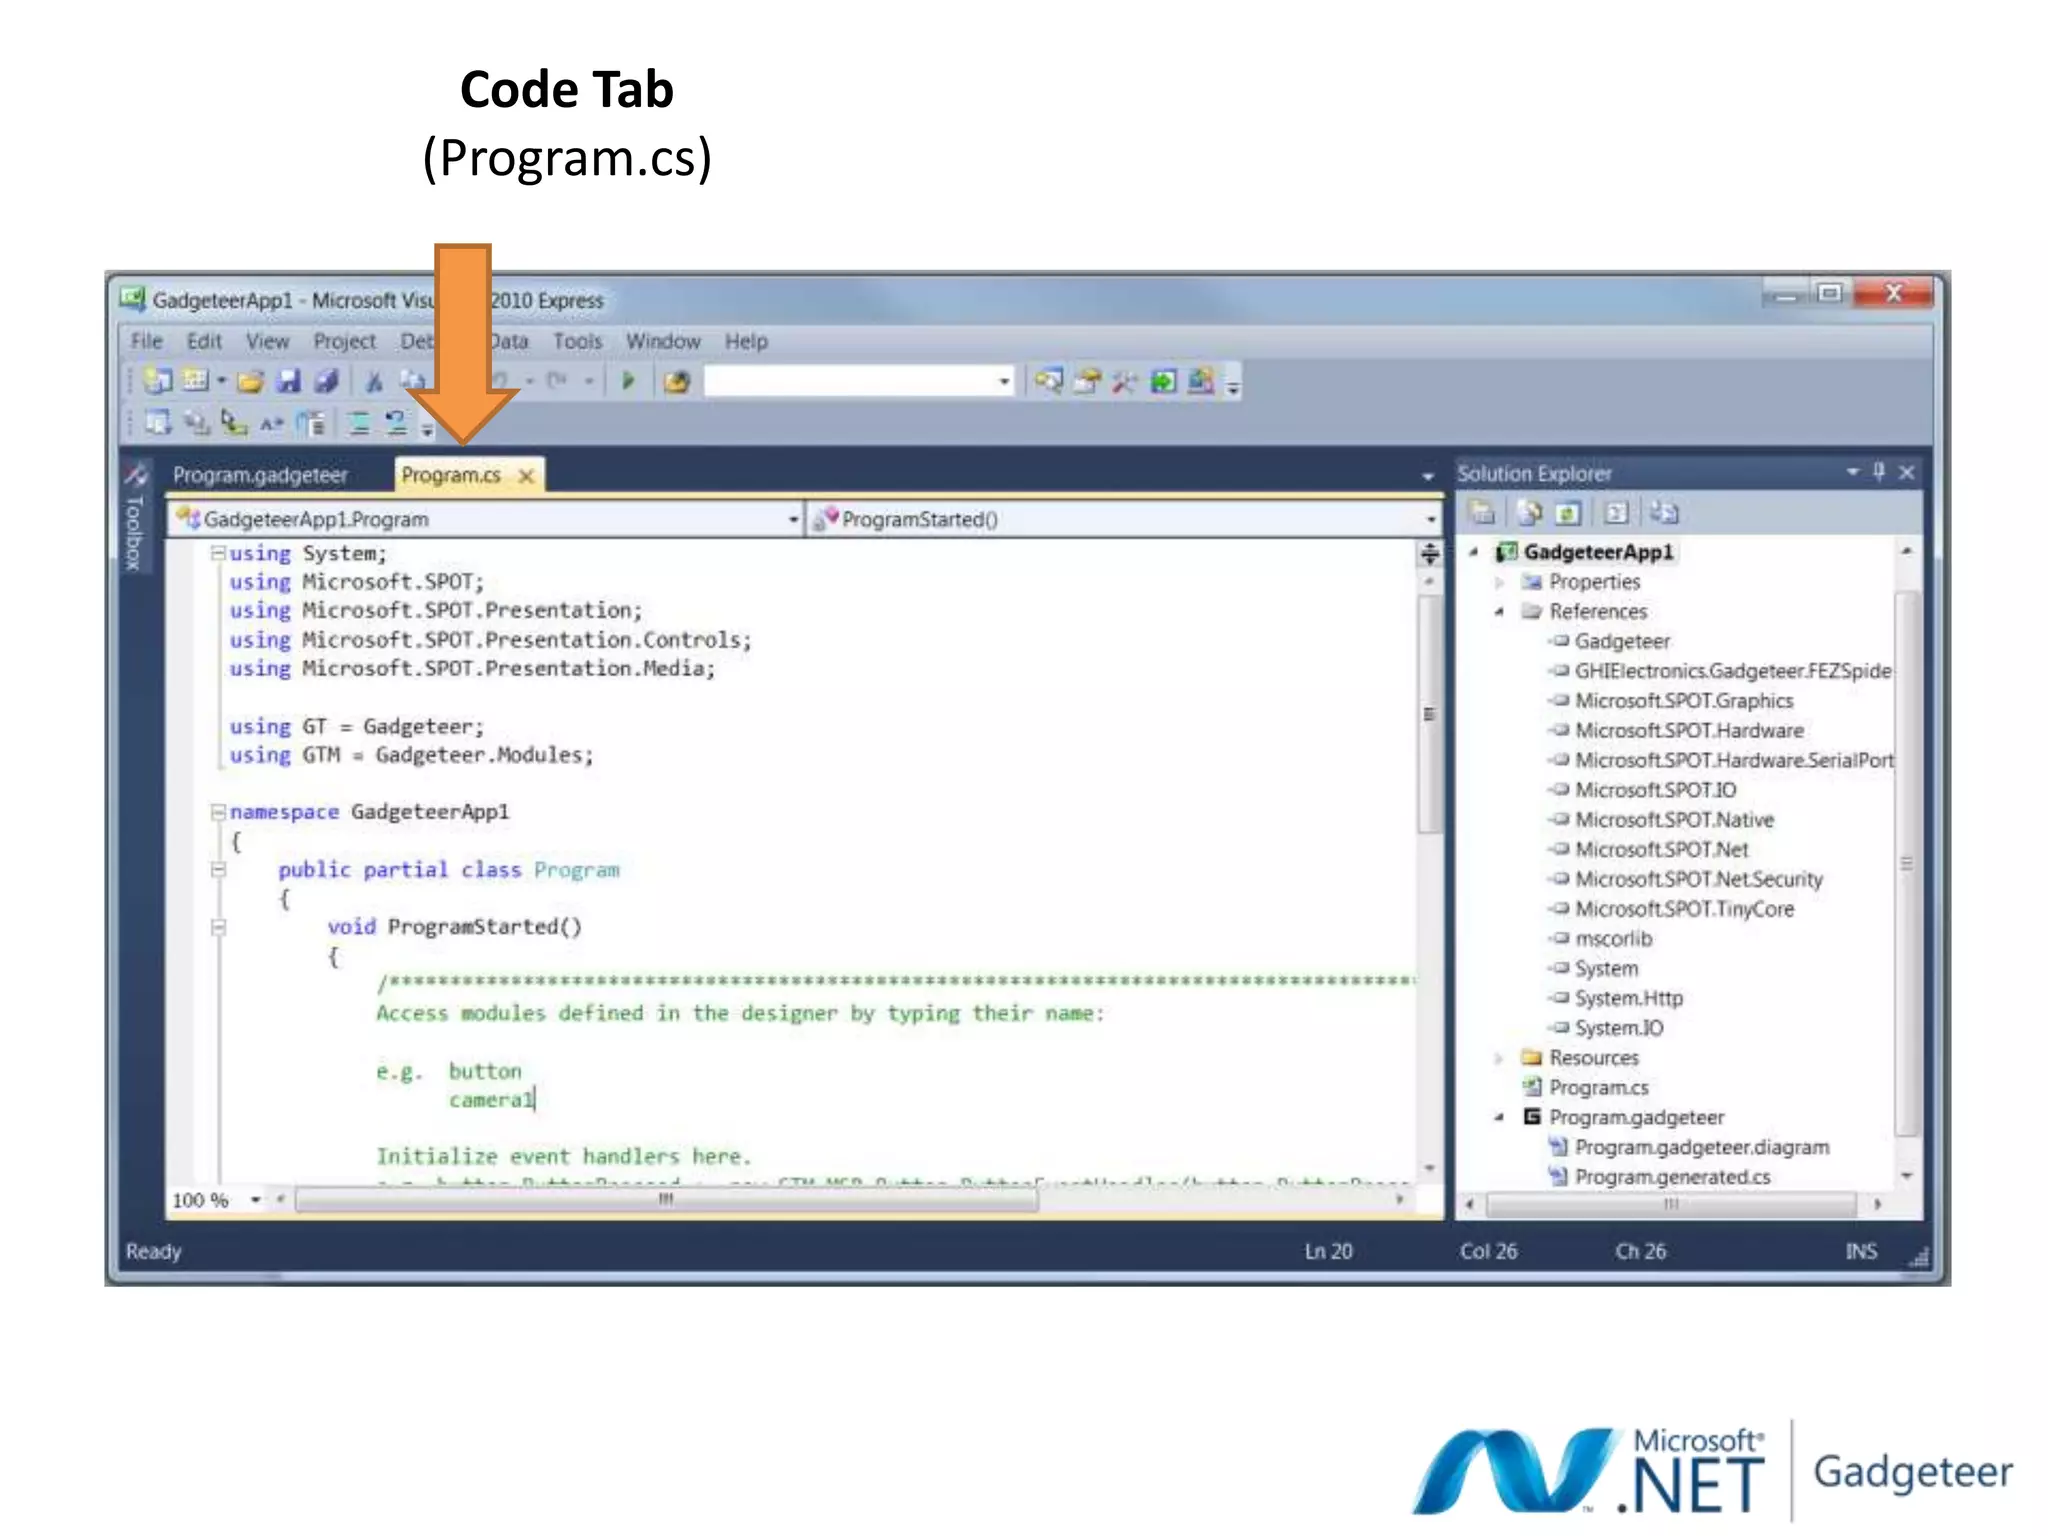Screen dimensions: 2048x1536
Task: Select Program.cs in Solution Explorer
Action: 1598,1087
